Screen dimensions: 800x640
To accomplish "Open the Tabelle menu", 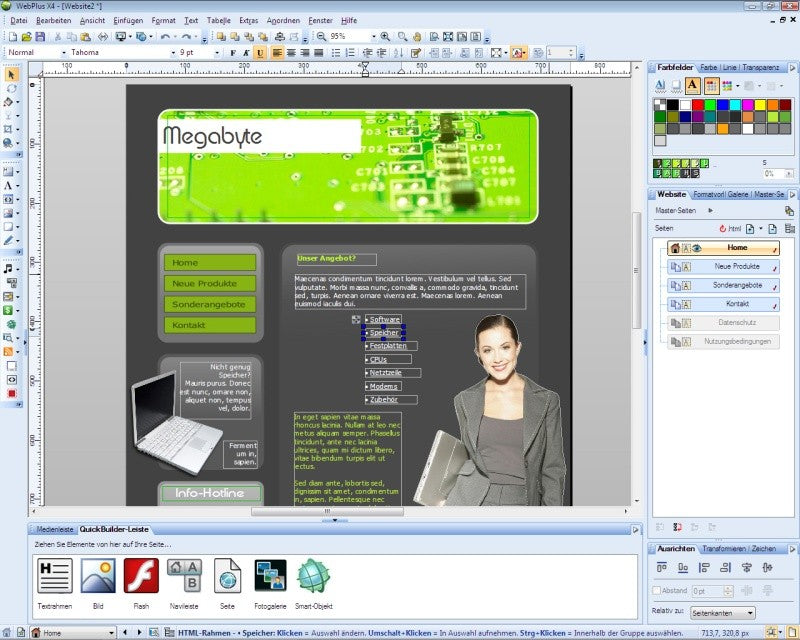I will [x=218, y=20].
